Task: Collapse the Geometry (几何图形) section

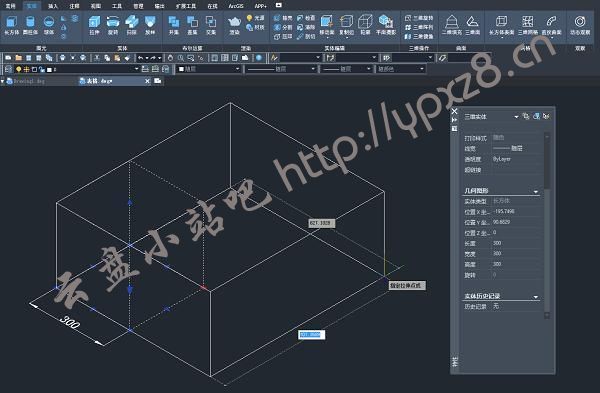Action: [x=536, y=191]
